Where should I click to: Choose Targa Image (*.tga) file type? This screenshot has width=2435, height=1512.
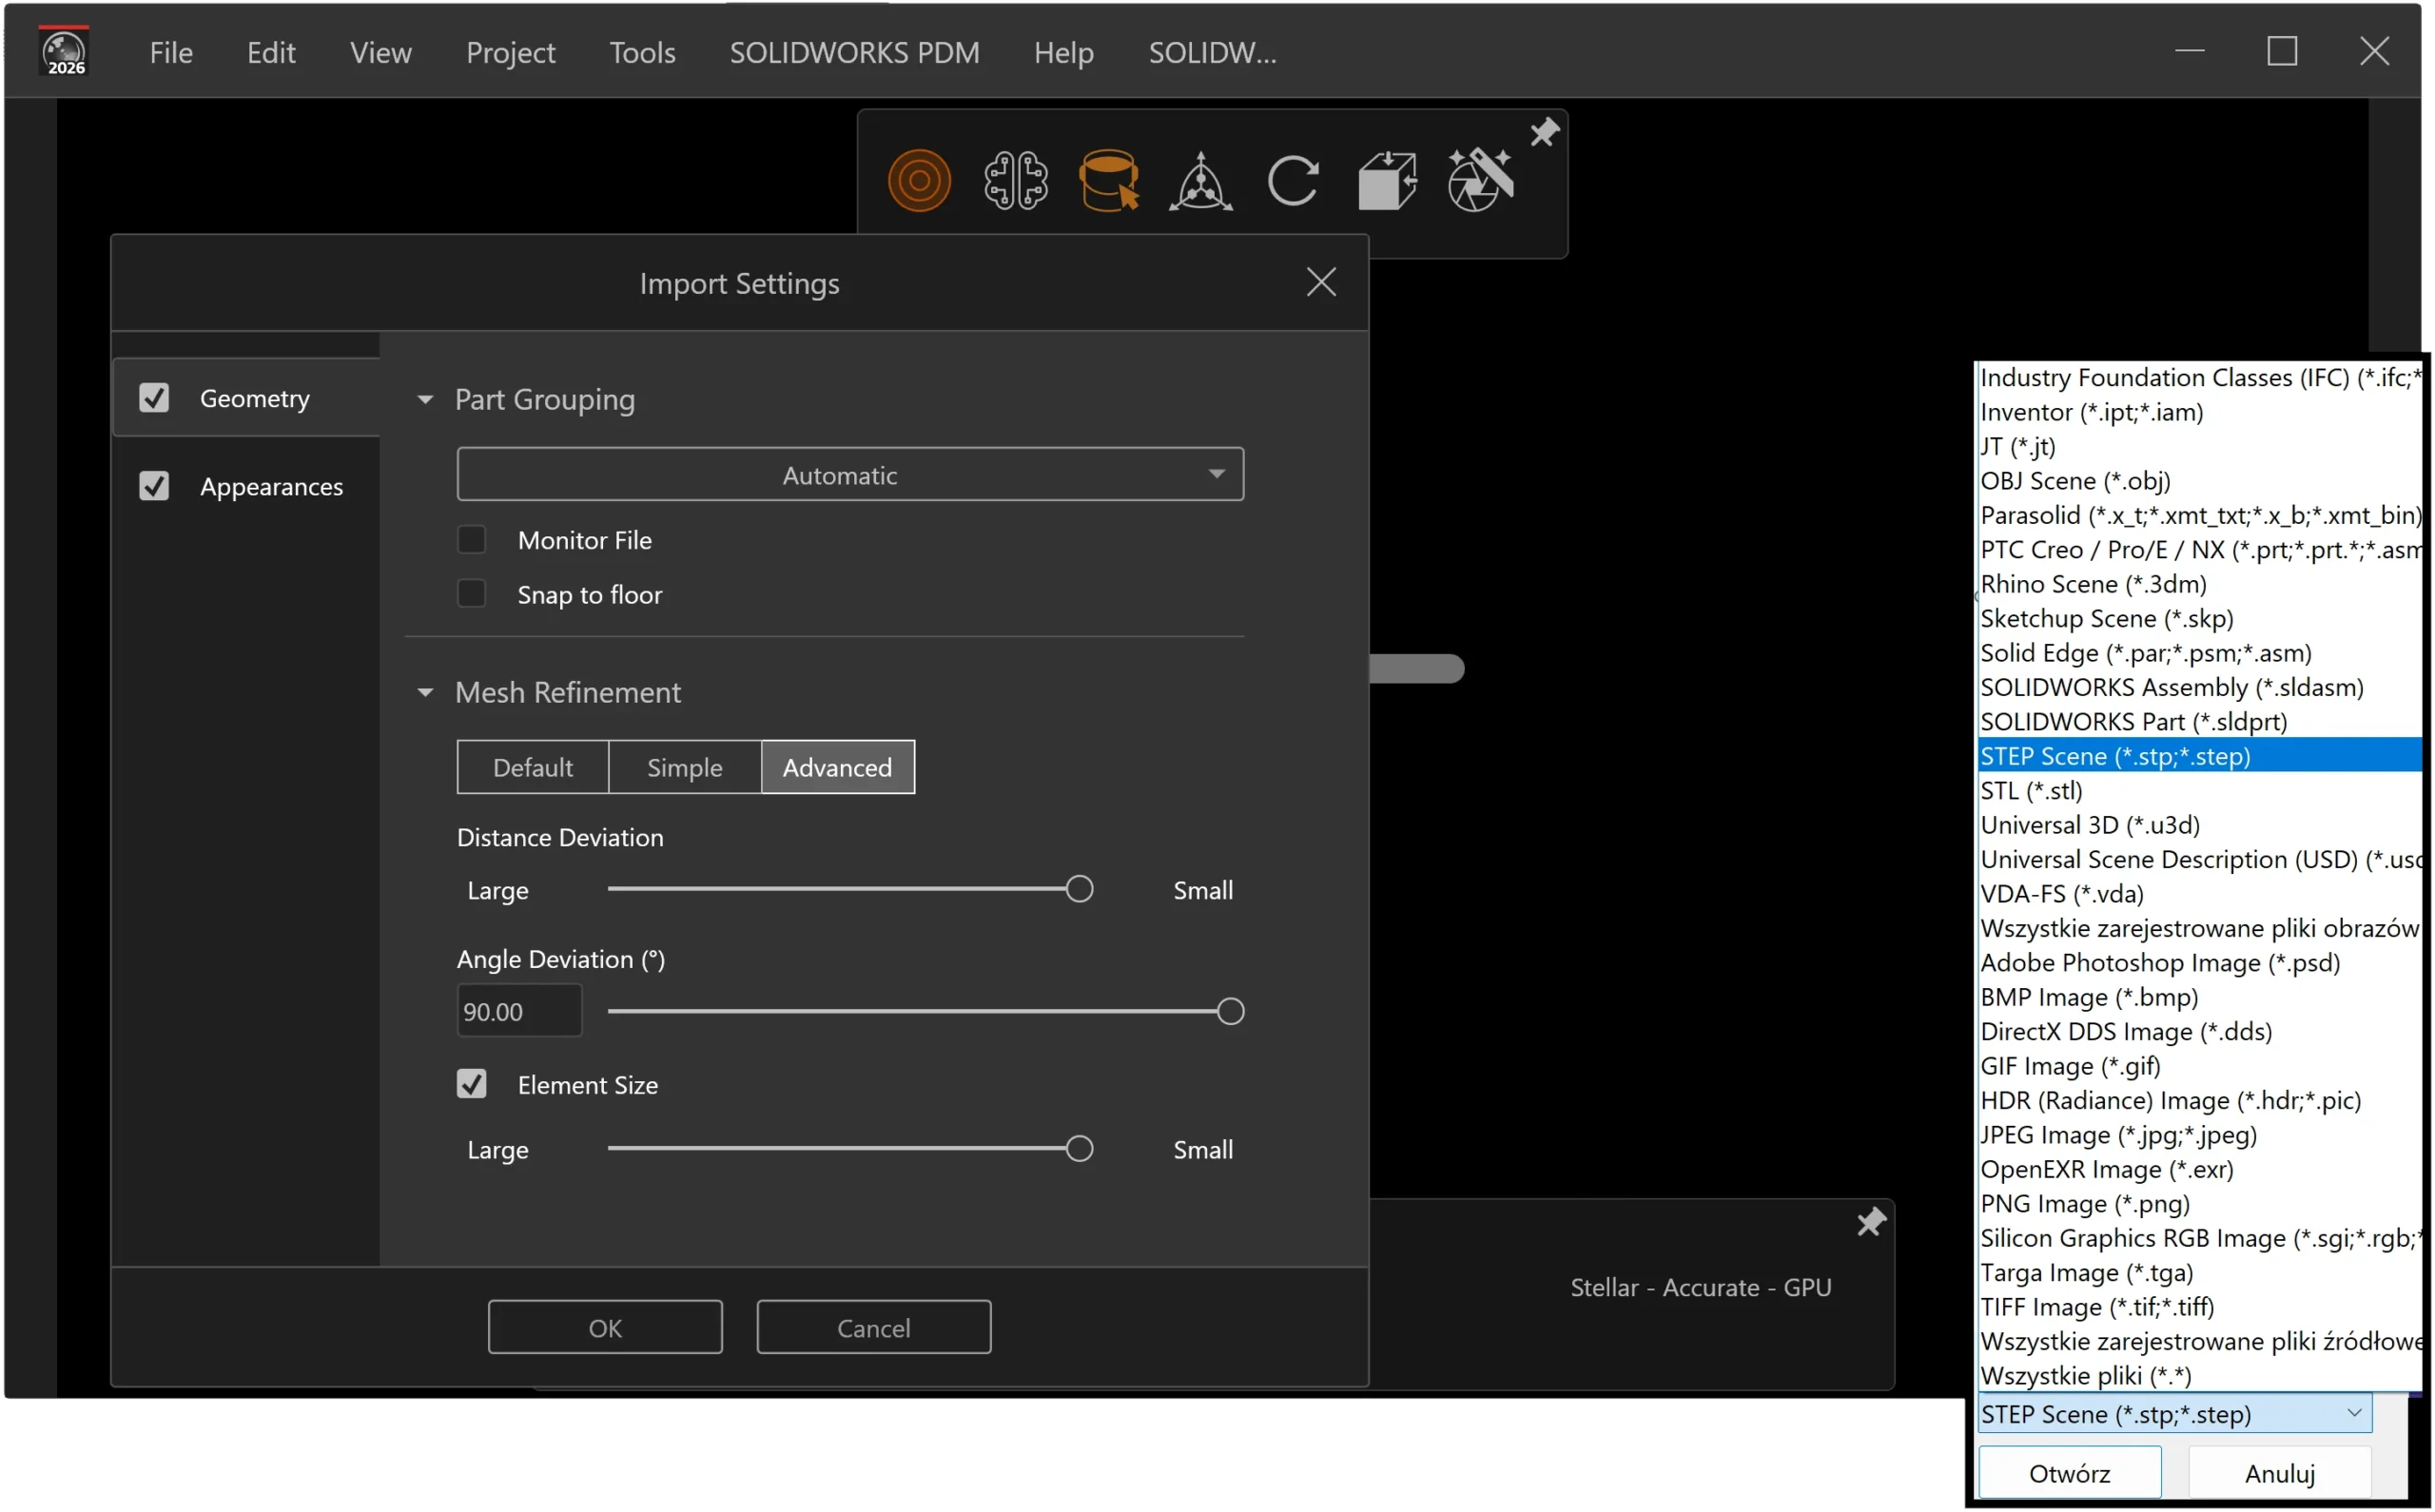(2200, 1273)
